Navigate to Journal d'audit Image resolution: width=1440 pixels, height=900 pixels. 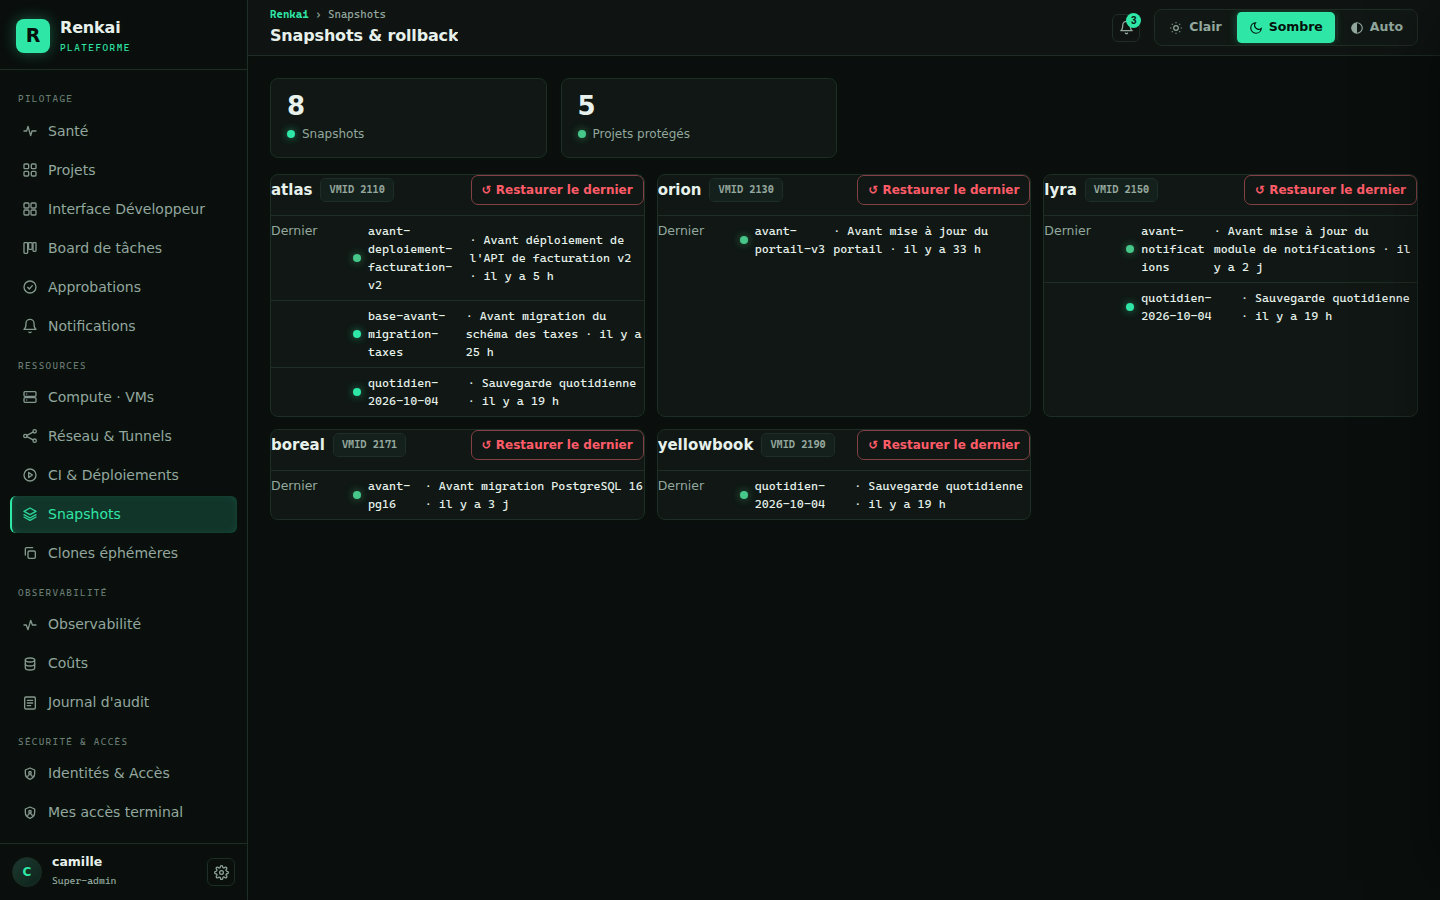124,702
